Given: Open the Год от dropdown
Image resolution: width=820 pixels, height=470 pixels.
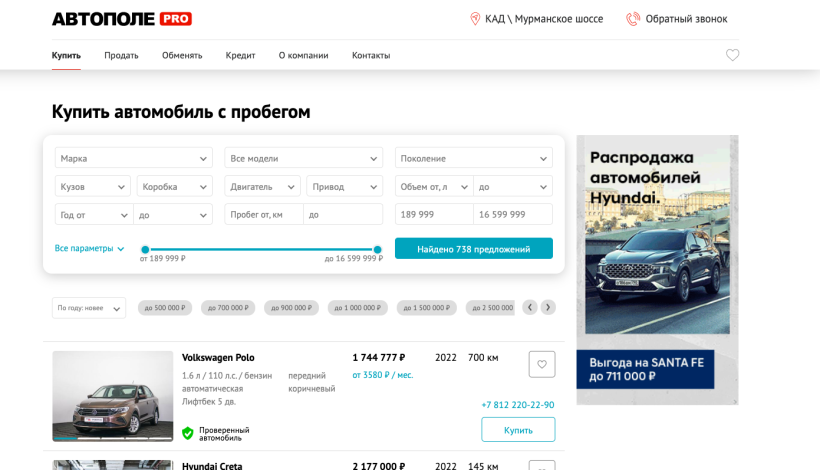Looking at the screenshot, I should coord(94,214).
